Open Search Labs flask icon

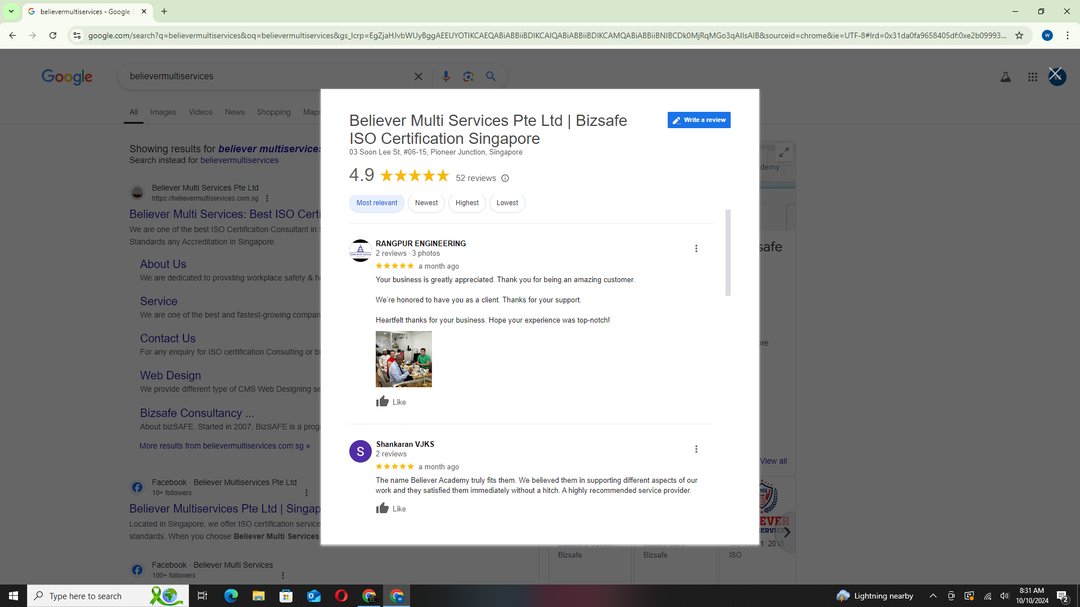1006,77
